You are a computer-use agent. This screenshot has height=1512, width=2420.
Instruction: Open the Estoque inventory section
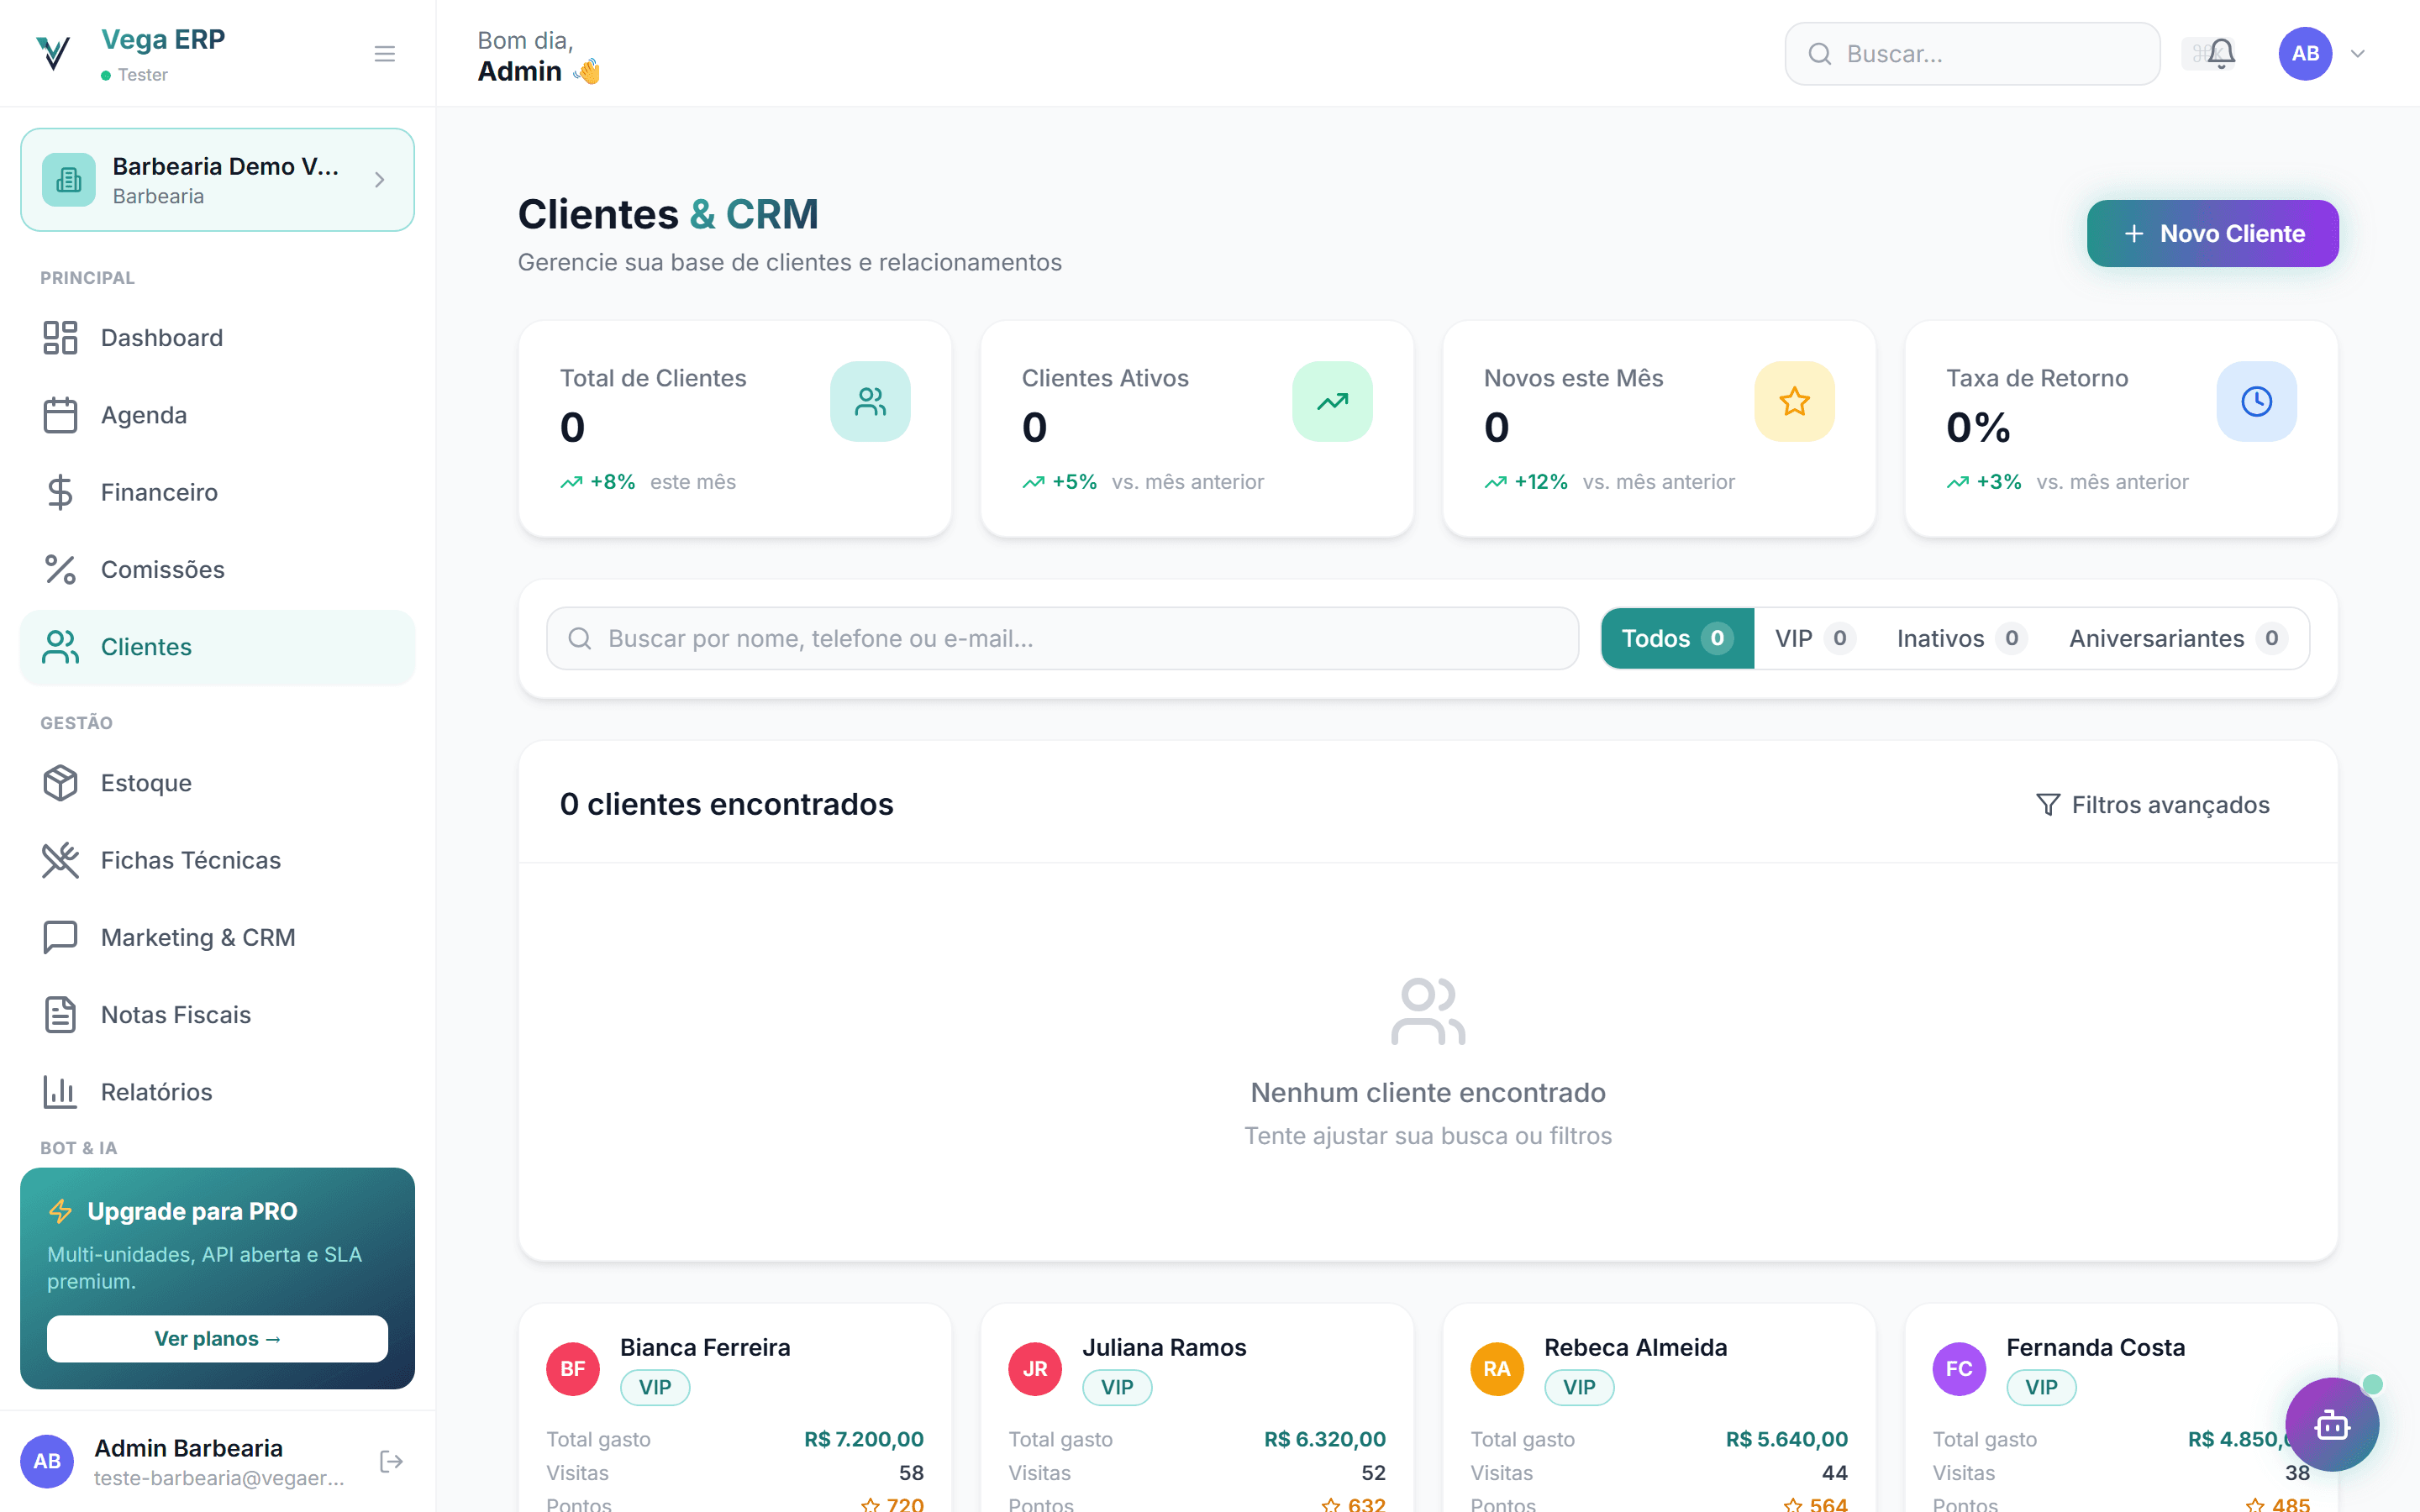click(x=145, y=782)
